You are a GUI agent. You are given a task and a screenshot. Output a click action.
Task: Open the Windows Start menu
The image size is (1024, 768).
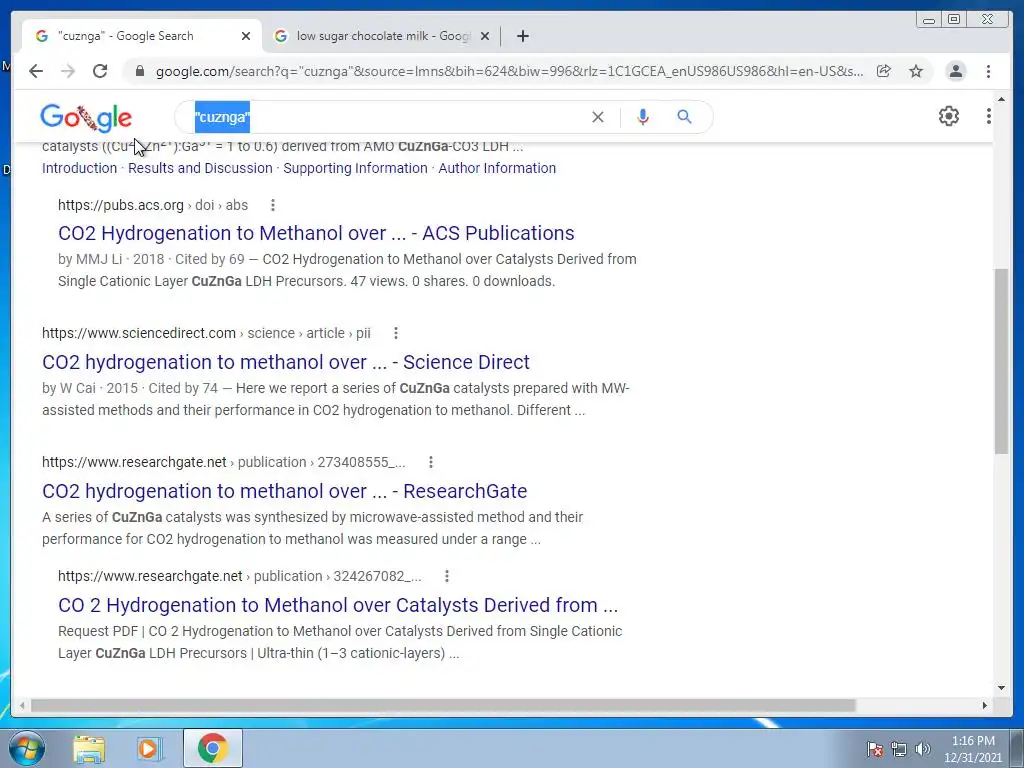coord(27,748)
